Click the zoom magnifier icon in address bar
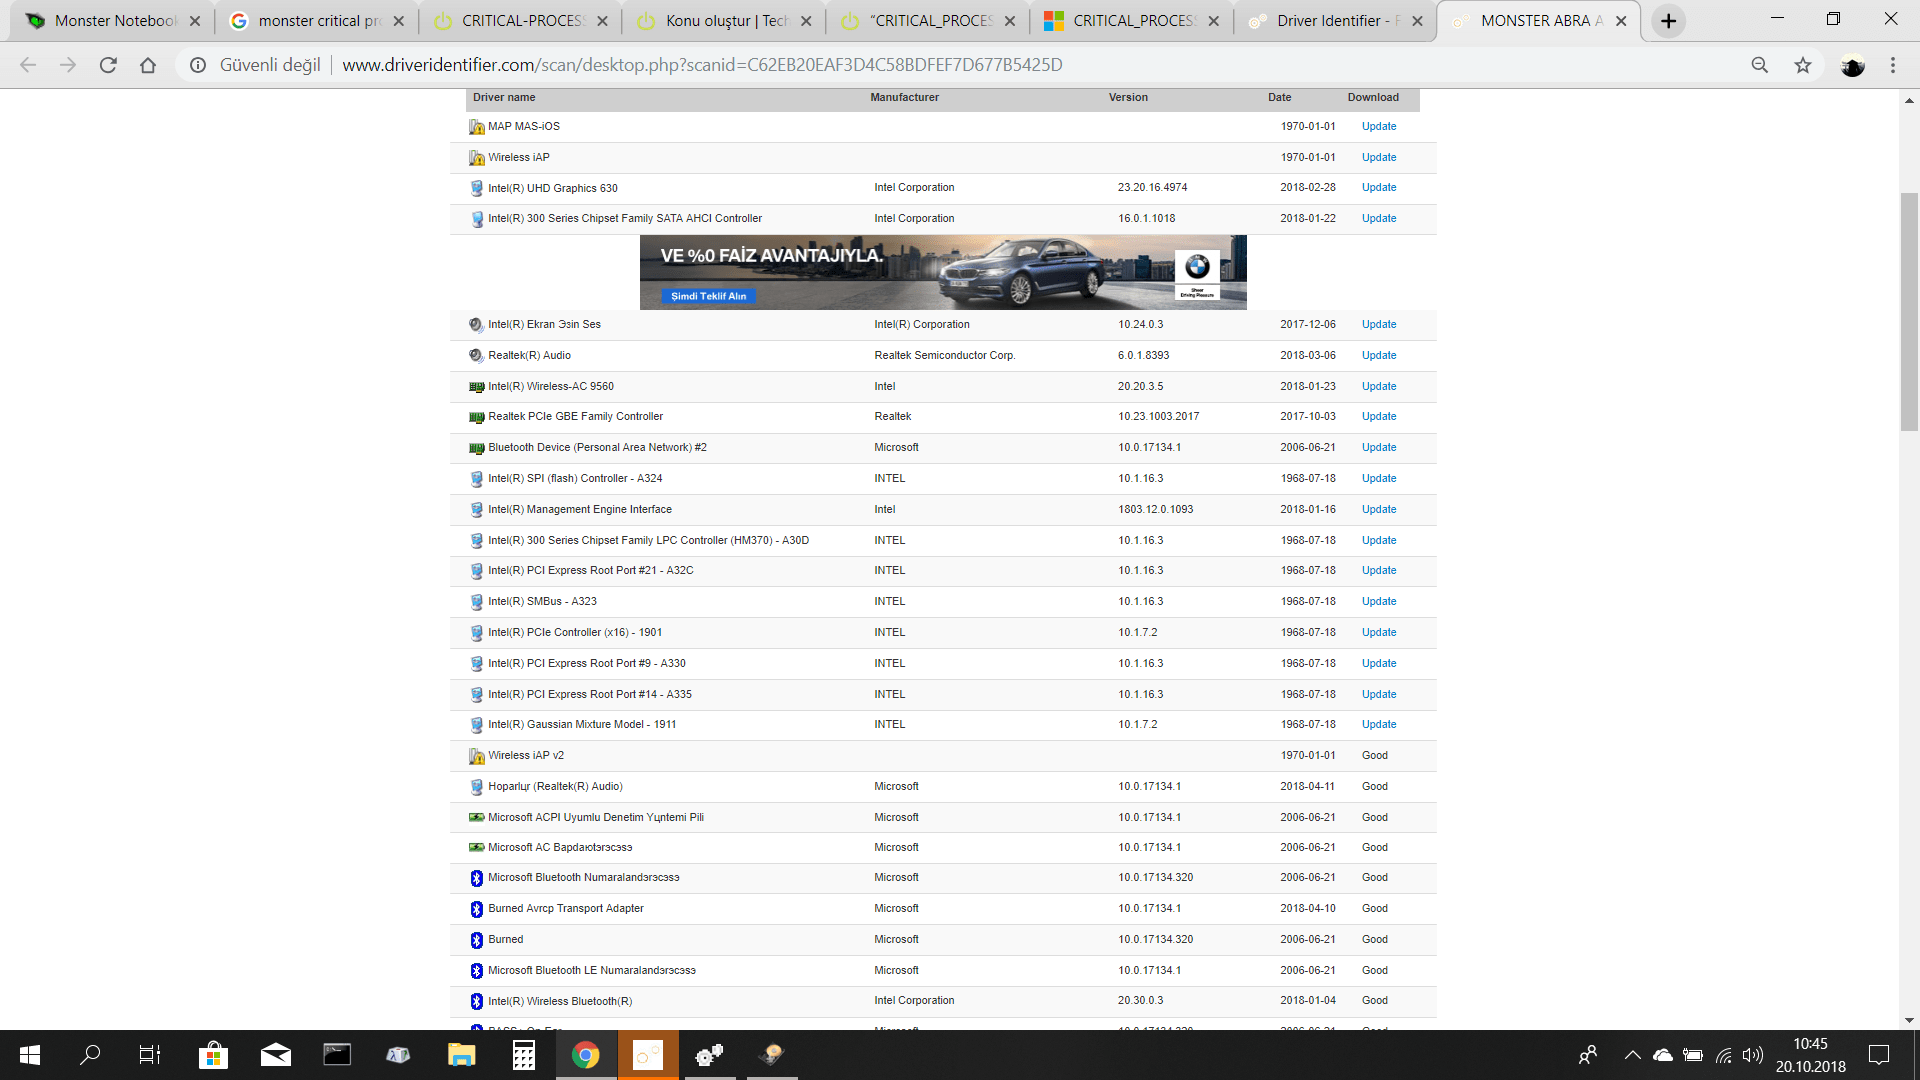Image resolution: width=1920 pixels, height=1080 pixels. pos(1759,65)
